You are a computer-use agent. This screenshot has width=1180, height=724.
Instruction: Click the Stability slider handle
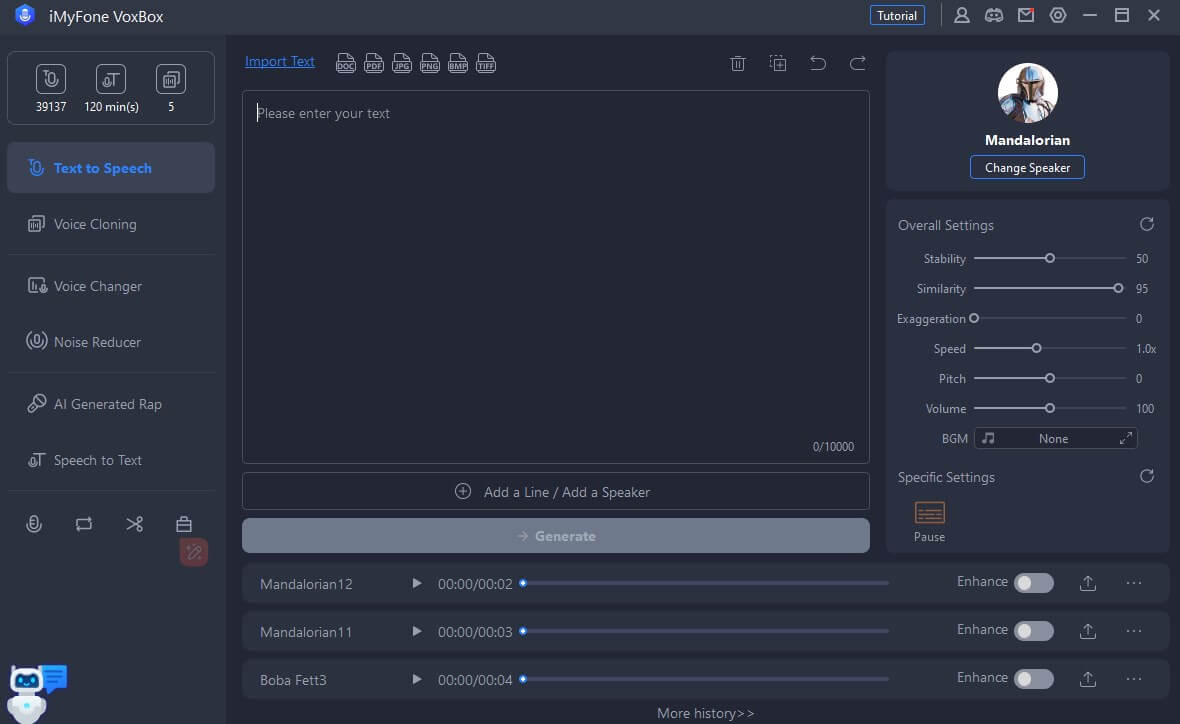pos(1050,258)
